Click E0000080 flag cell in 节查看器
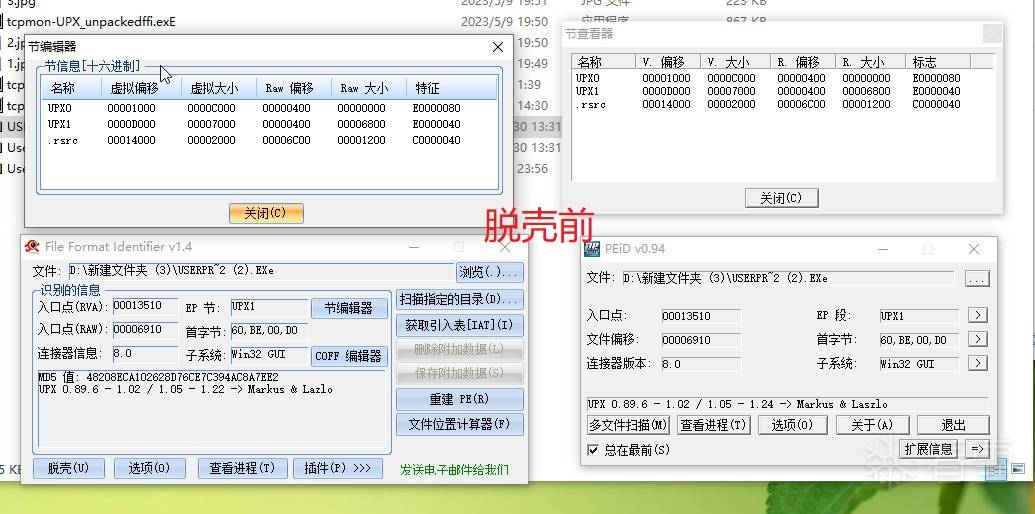Viewport: 1035px width, 514px height. point(937,78)
